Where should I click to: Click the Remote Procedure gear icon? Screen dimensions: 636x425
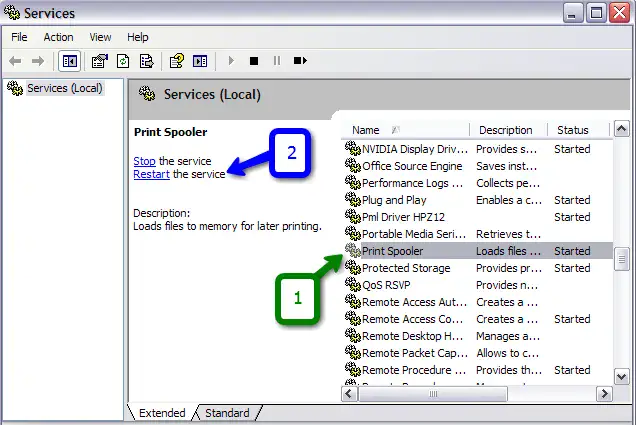click(353, 370)
